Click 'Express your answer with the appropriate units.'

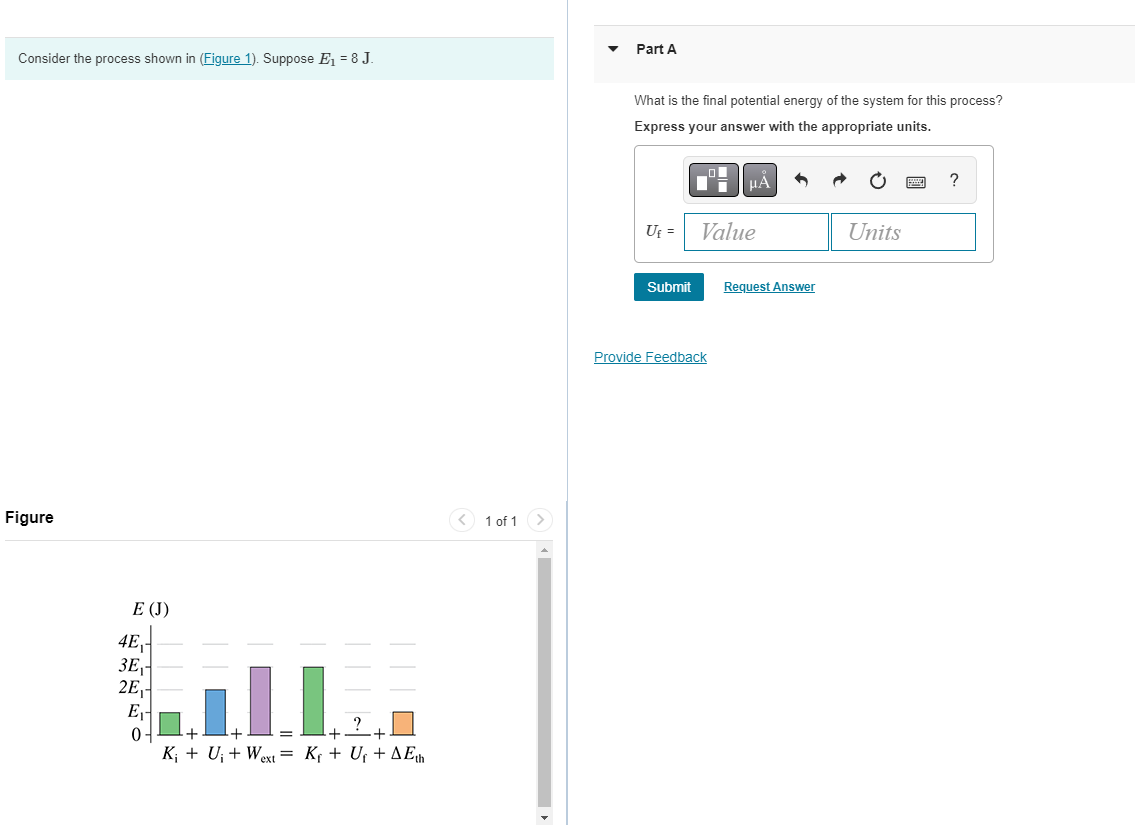point(782,127)
